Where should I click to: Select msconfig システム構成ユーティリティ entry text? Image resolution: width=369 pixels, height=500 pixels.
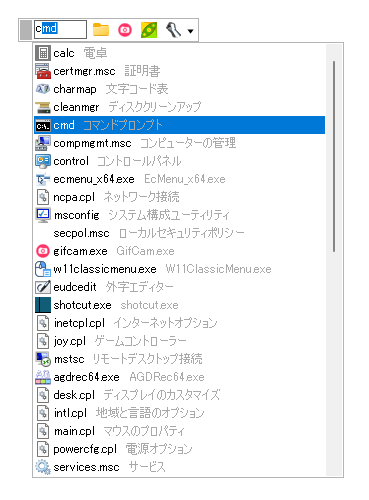click(142, 215)
